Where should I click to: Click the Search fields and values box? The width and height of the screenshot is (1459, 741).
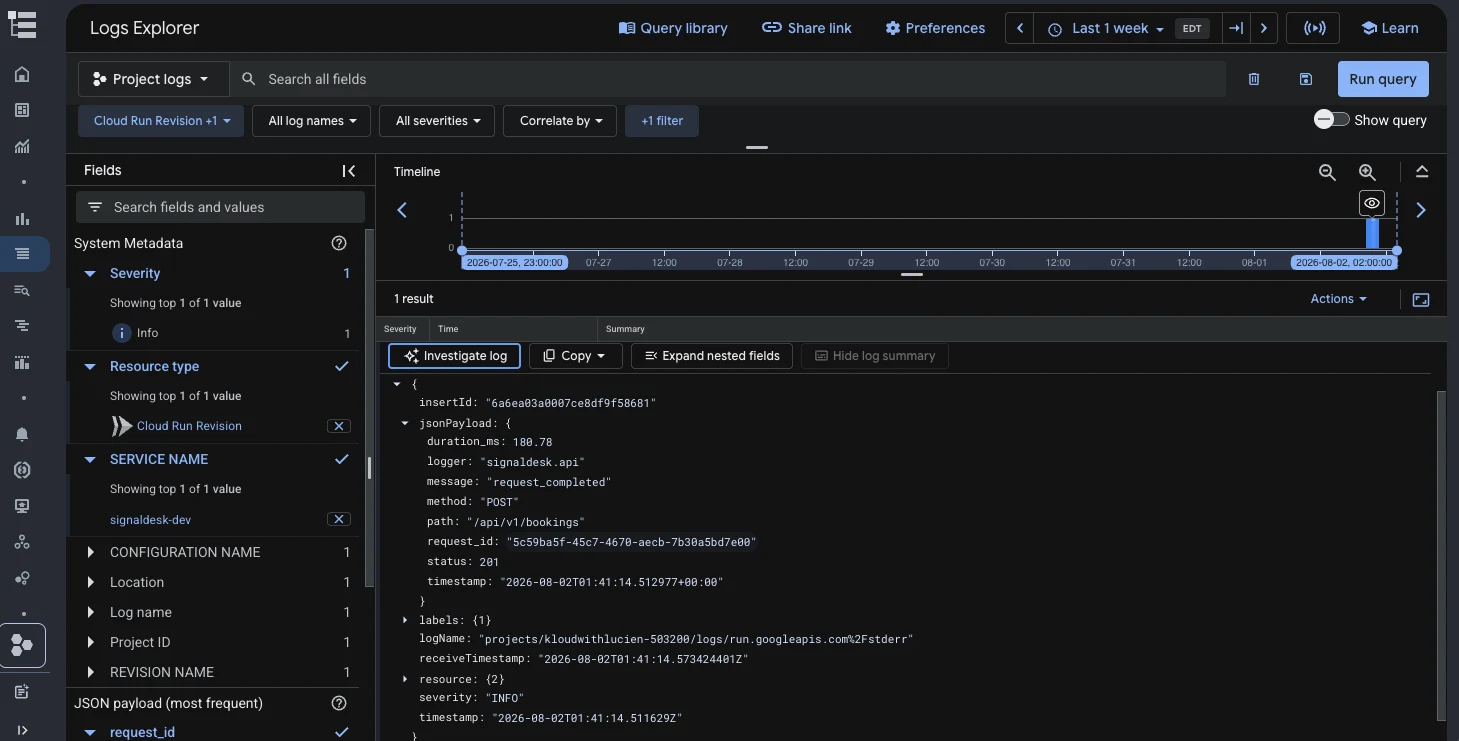pos(220,207)
